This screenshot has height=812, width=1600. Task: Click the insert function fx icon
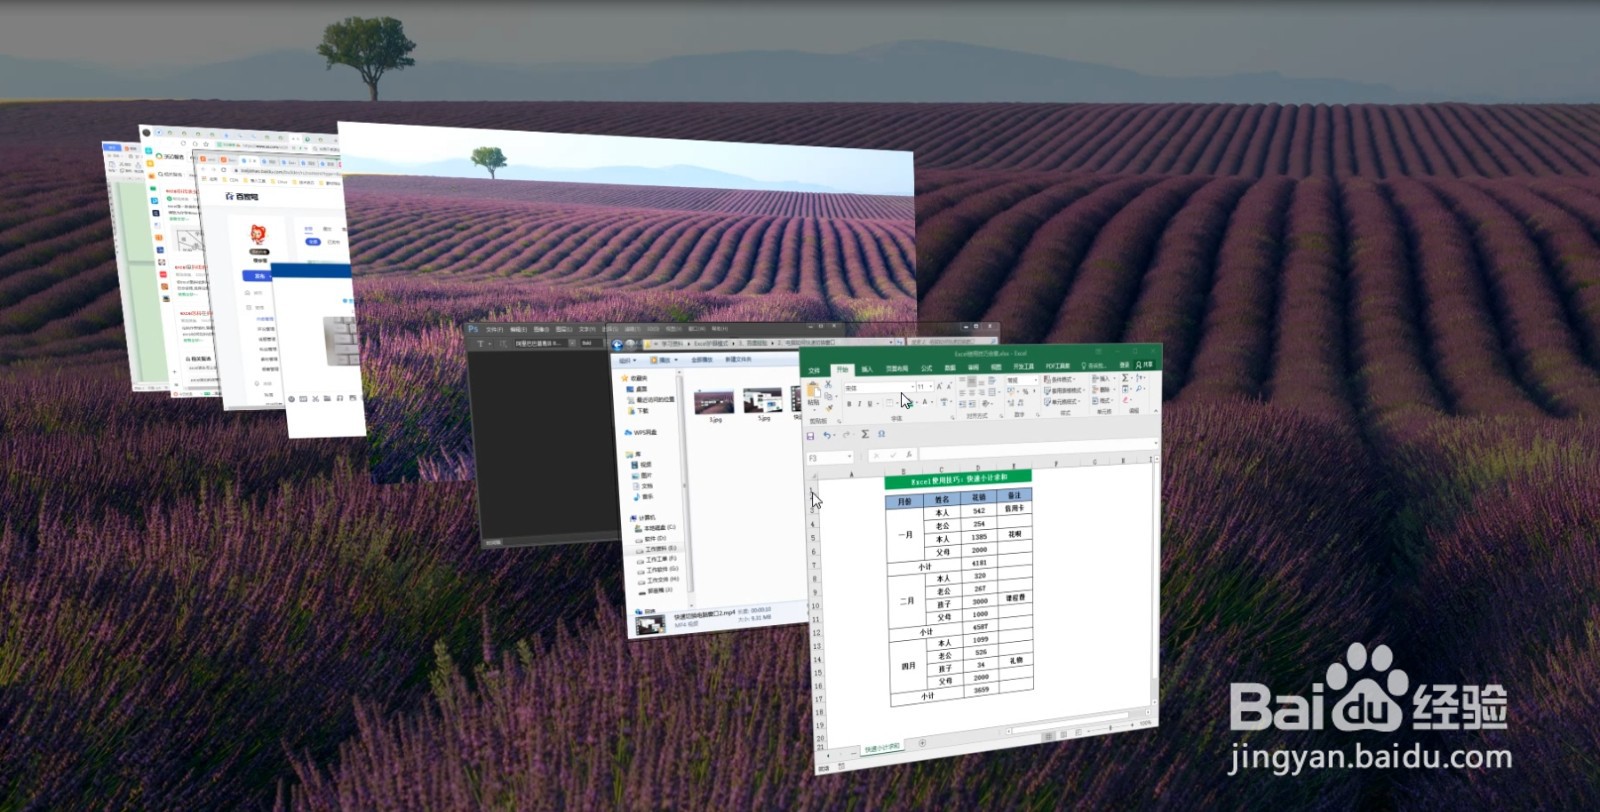point(908,455)
